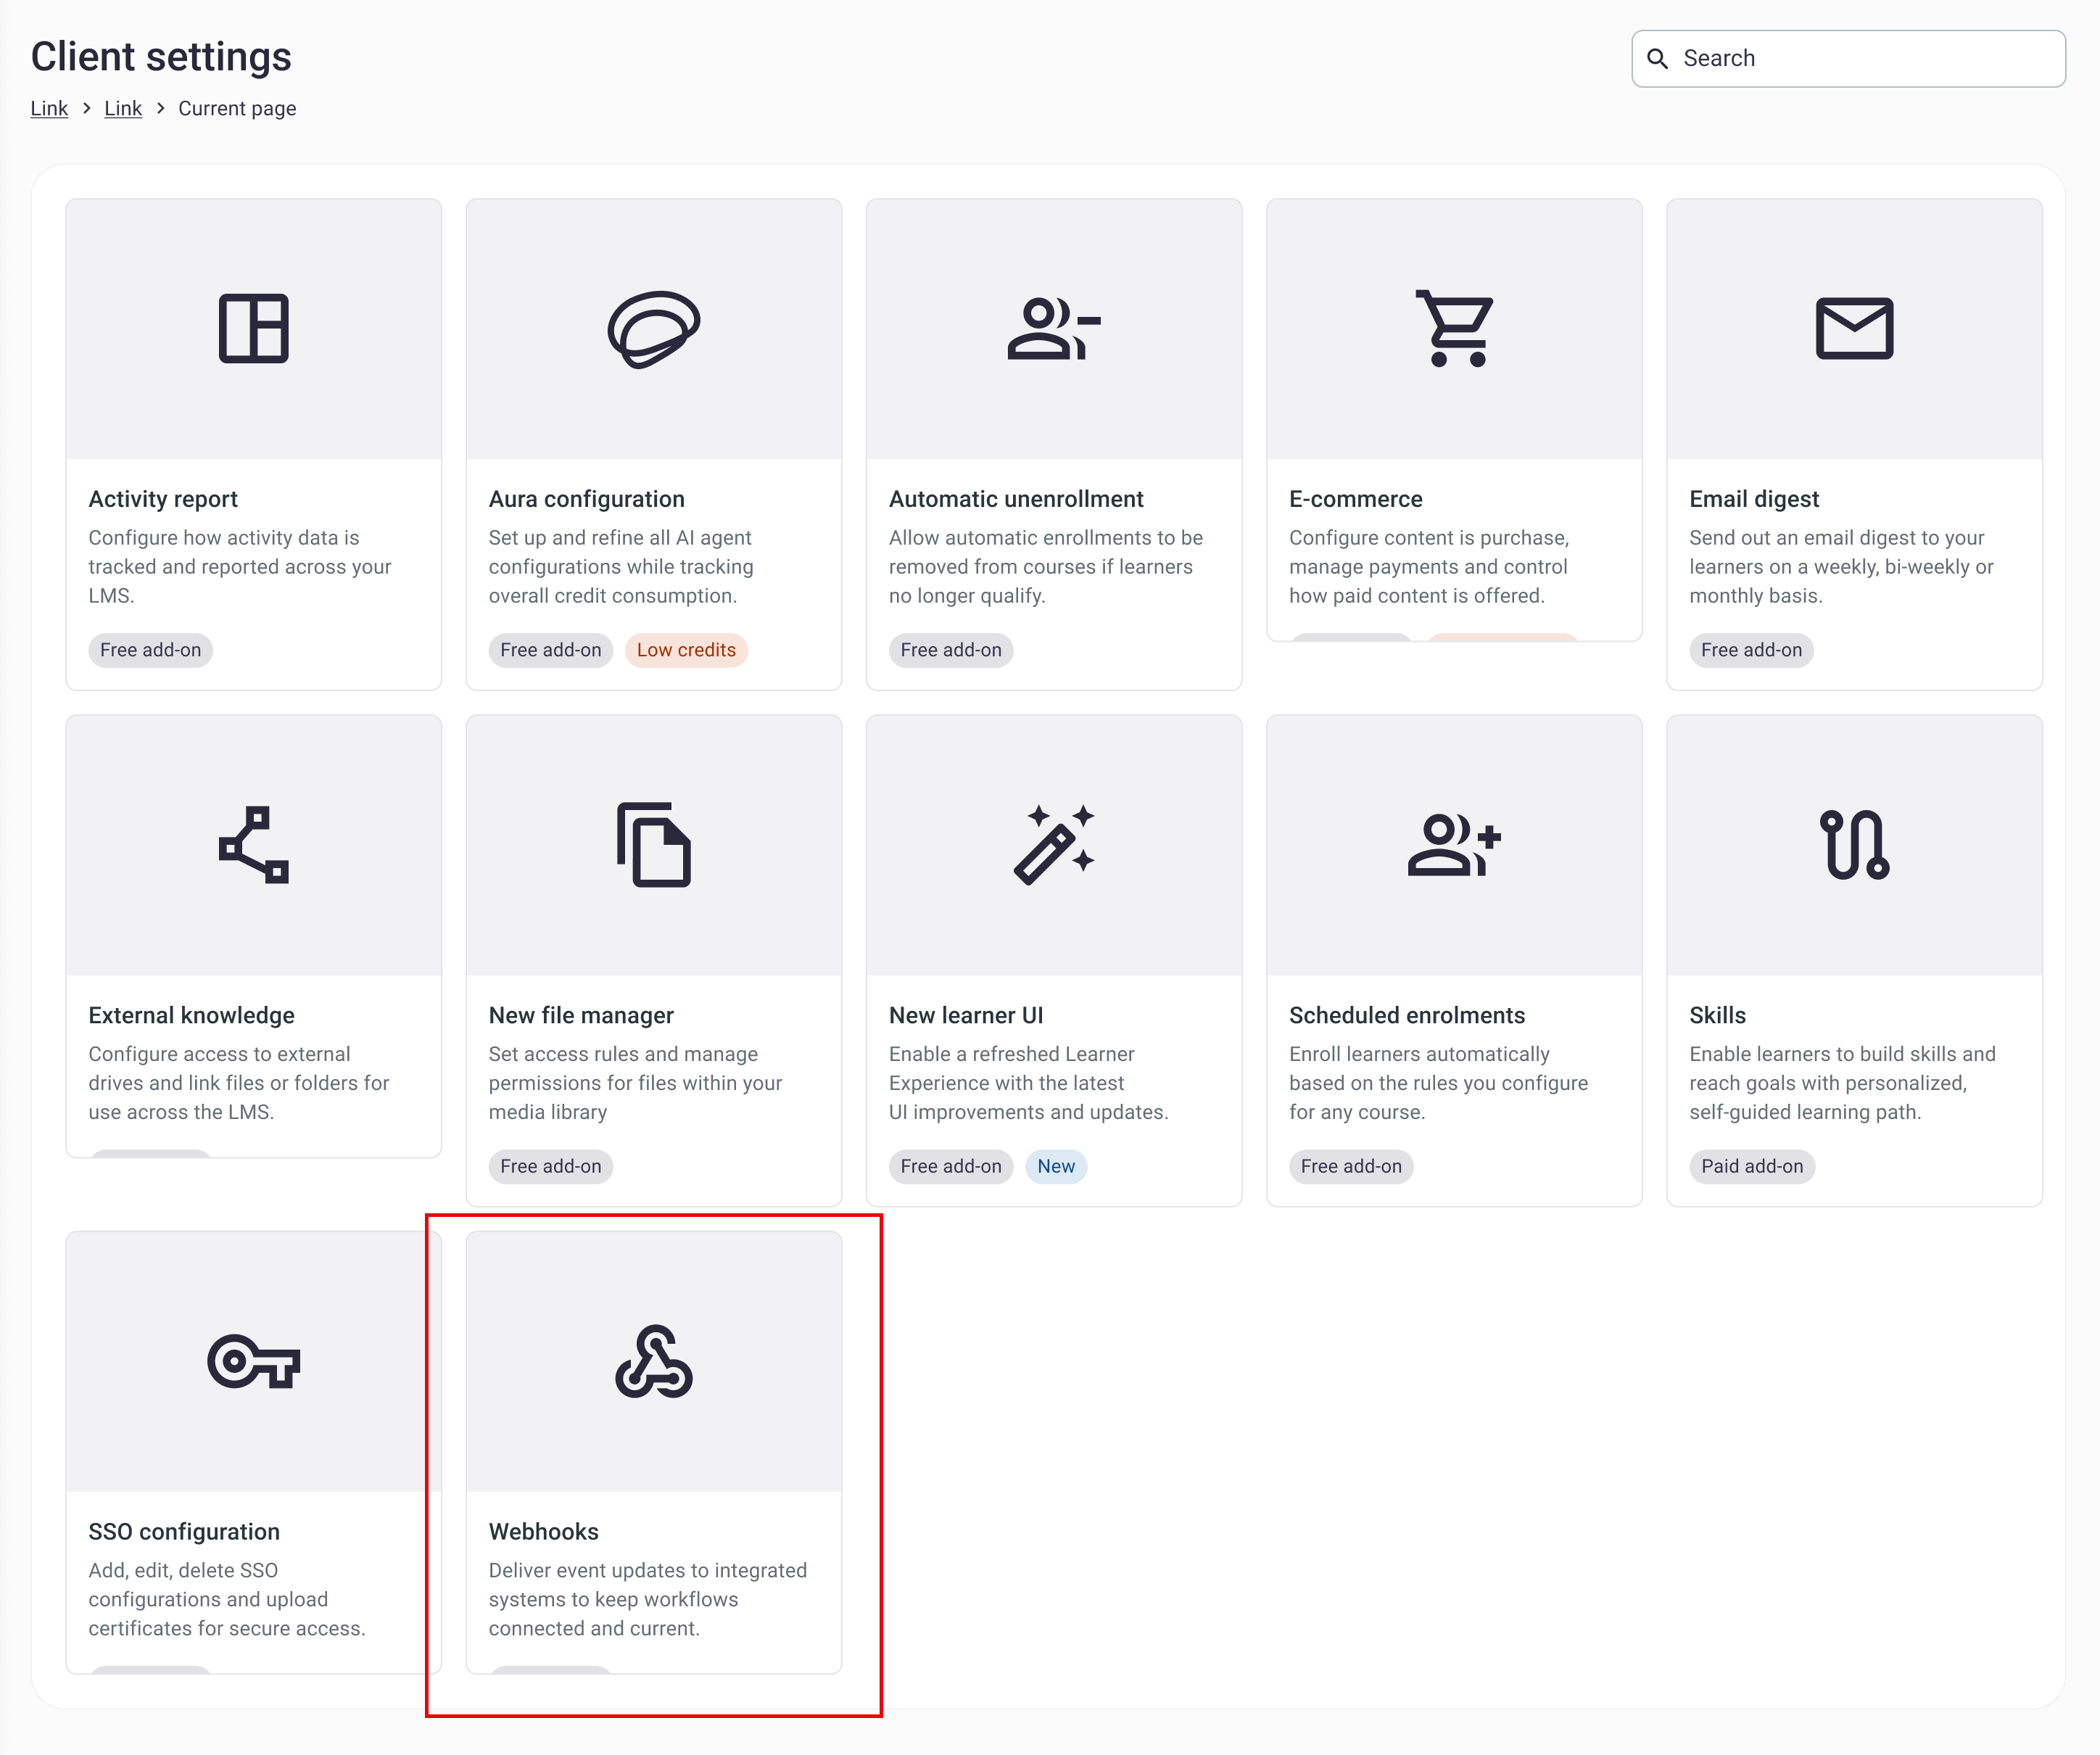
Task: Open the New file manager documents icon
Action: pos(654,845)
